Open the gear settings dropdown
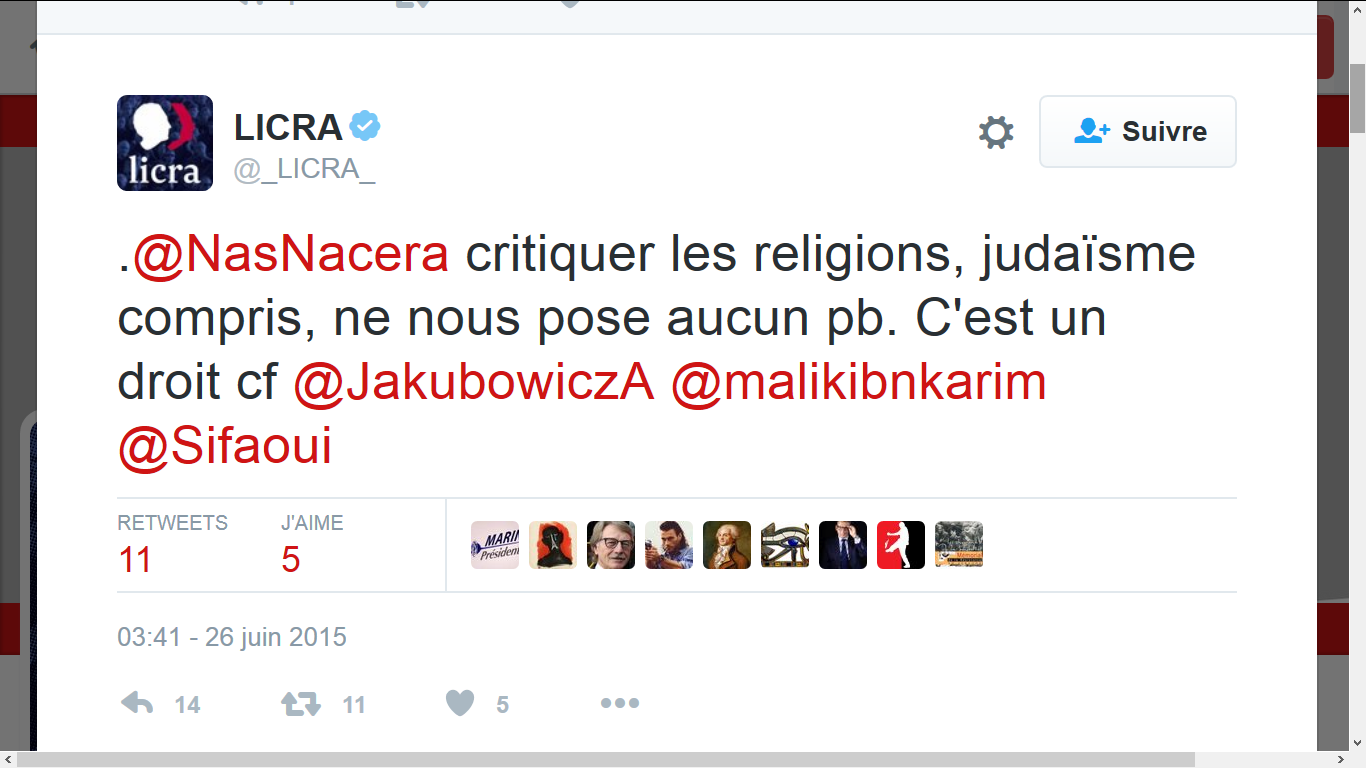 coord(996,132)
